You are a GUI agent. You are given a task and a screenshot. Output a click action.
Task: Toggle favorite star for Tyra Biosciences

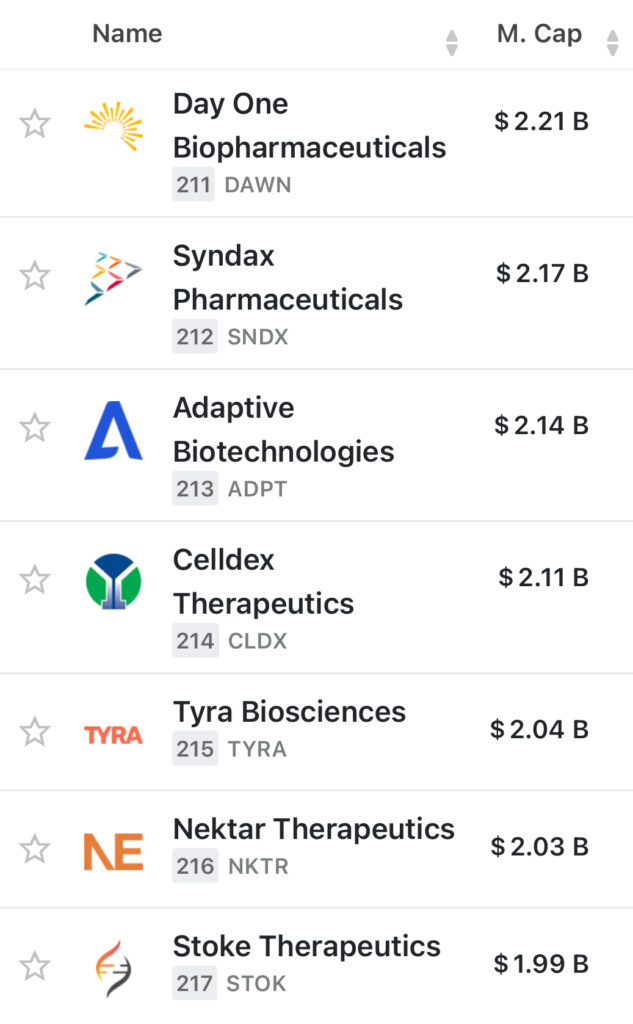[x=35, y=732]
